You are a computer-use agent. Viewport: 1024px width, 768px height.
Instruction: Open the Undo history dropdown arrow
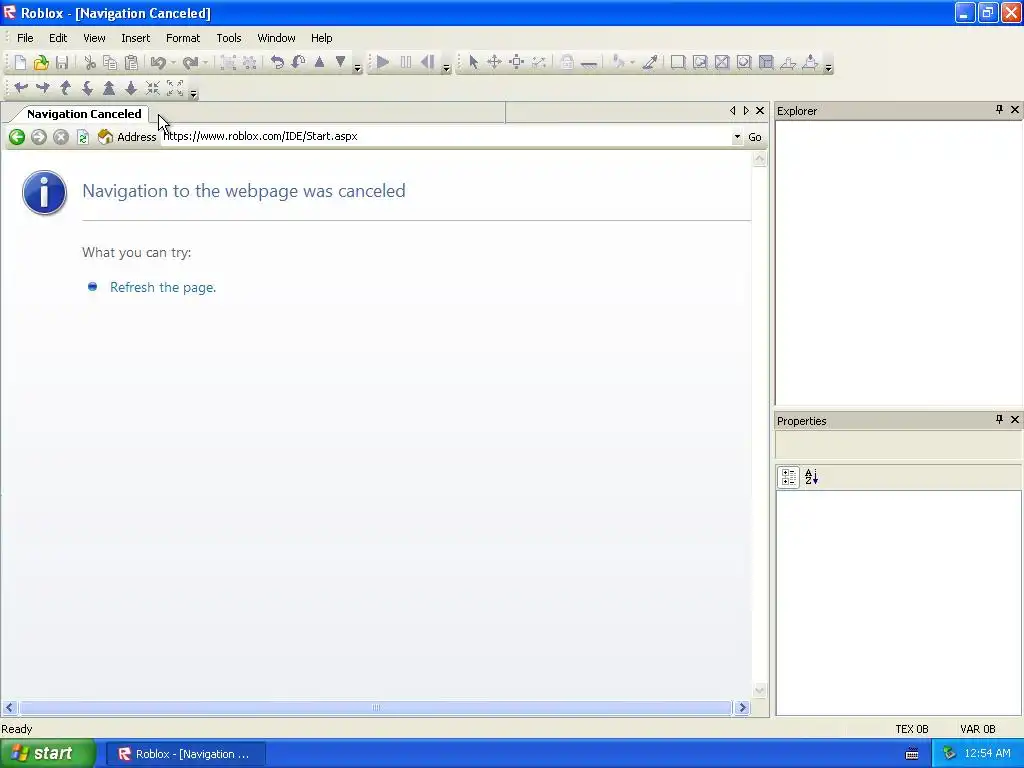point(173,63)
